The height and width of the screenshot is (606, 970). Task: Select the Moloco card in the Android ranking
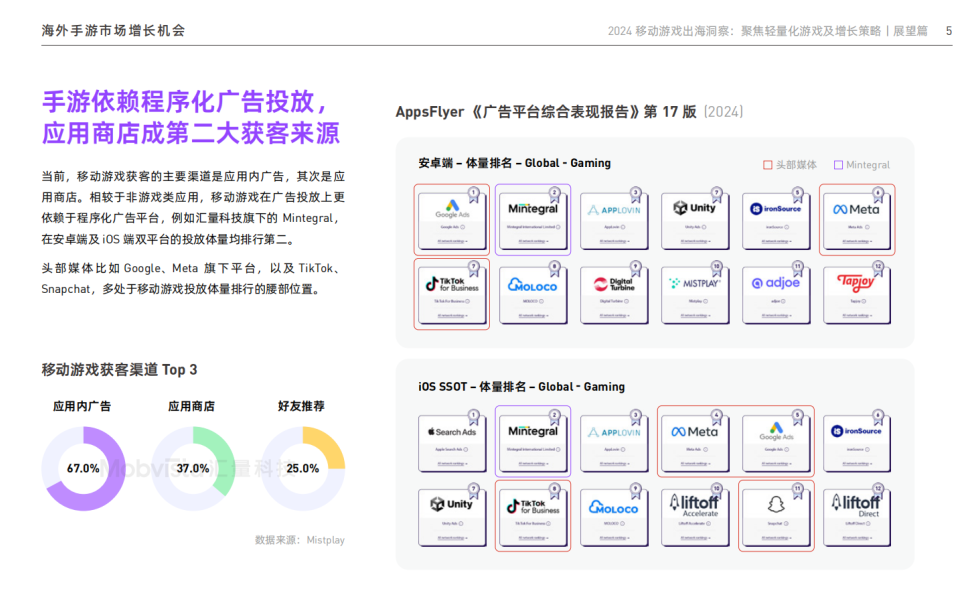(x=533, y=294)
